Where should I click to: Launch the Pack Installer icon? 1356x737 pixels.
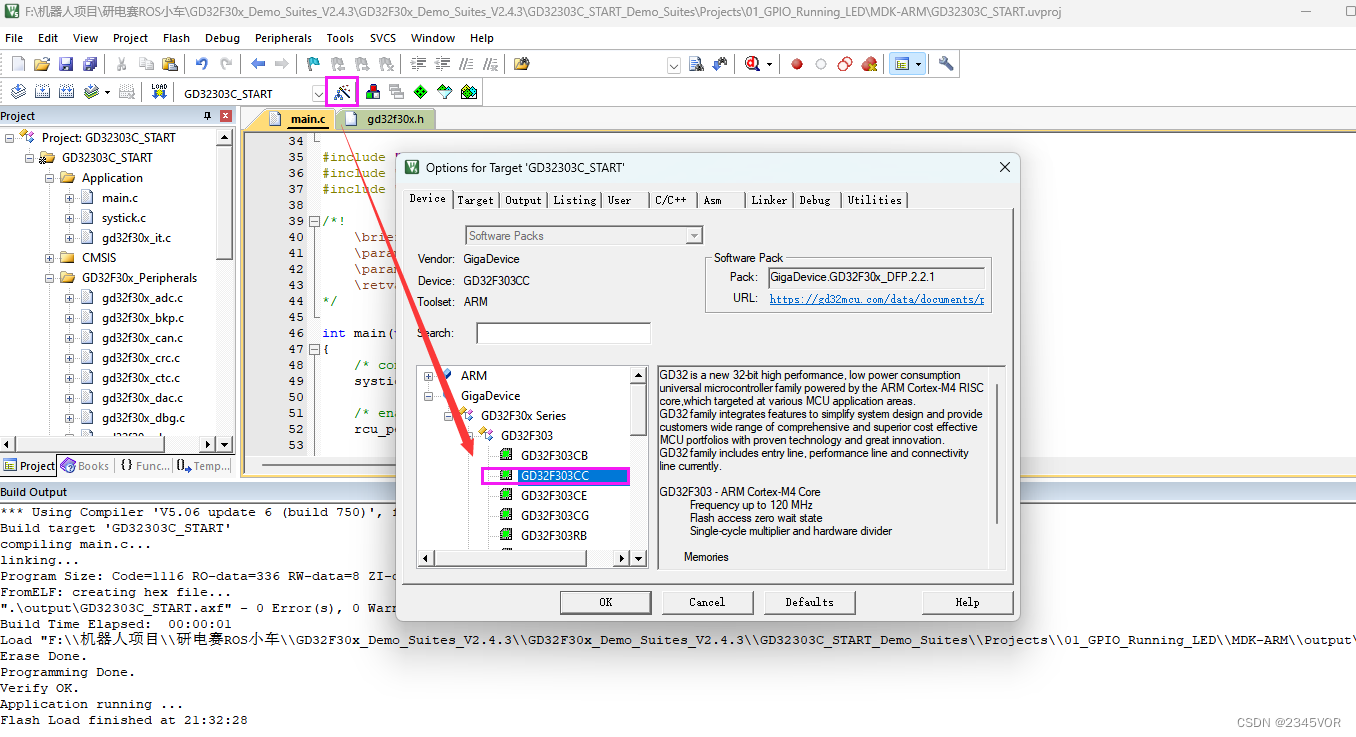469,92
